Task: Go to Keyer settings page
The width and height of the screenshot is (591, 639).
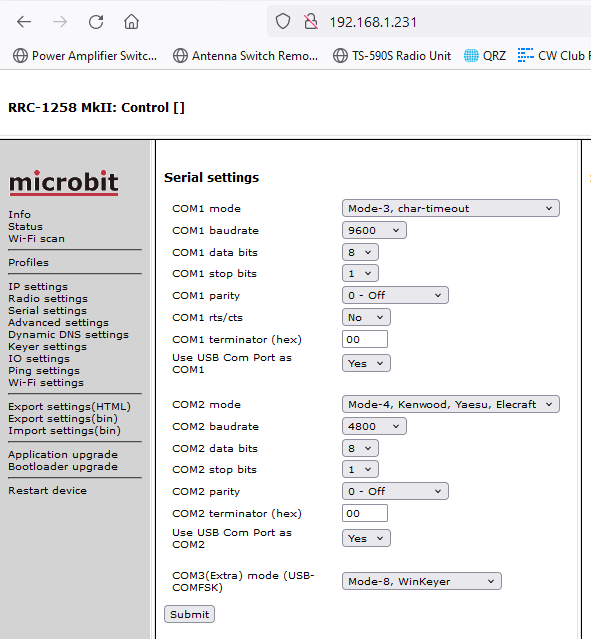Action: 47,347
